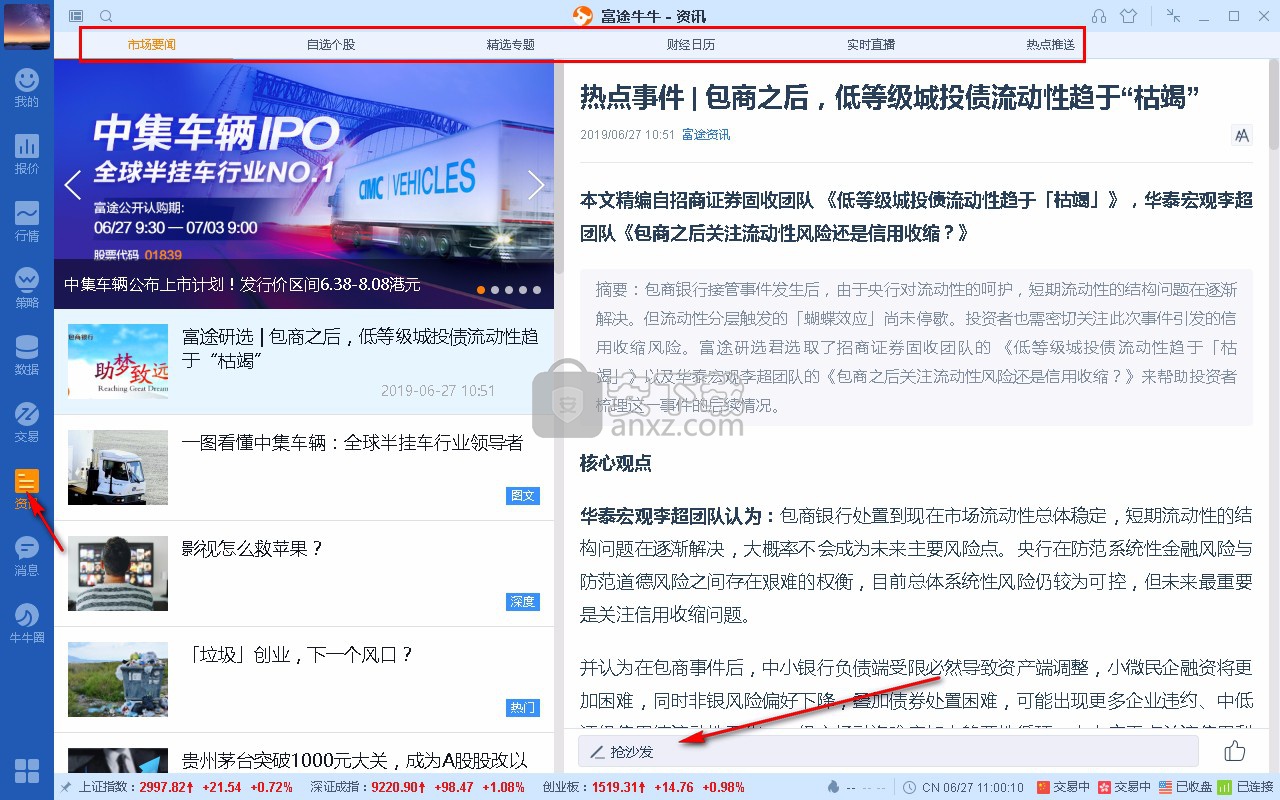This screenshot has width=1280, height=800.
Task: Open the search magnifier icon
Action: (106, 16)
